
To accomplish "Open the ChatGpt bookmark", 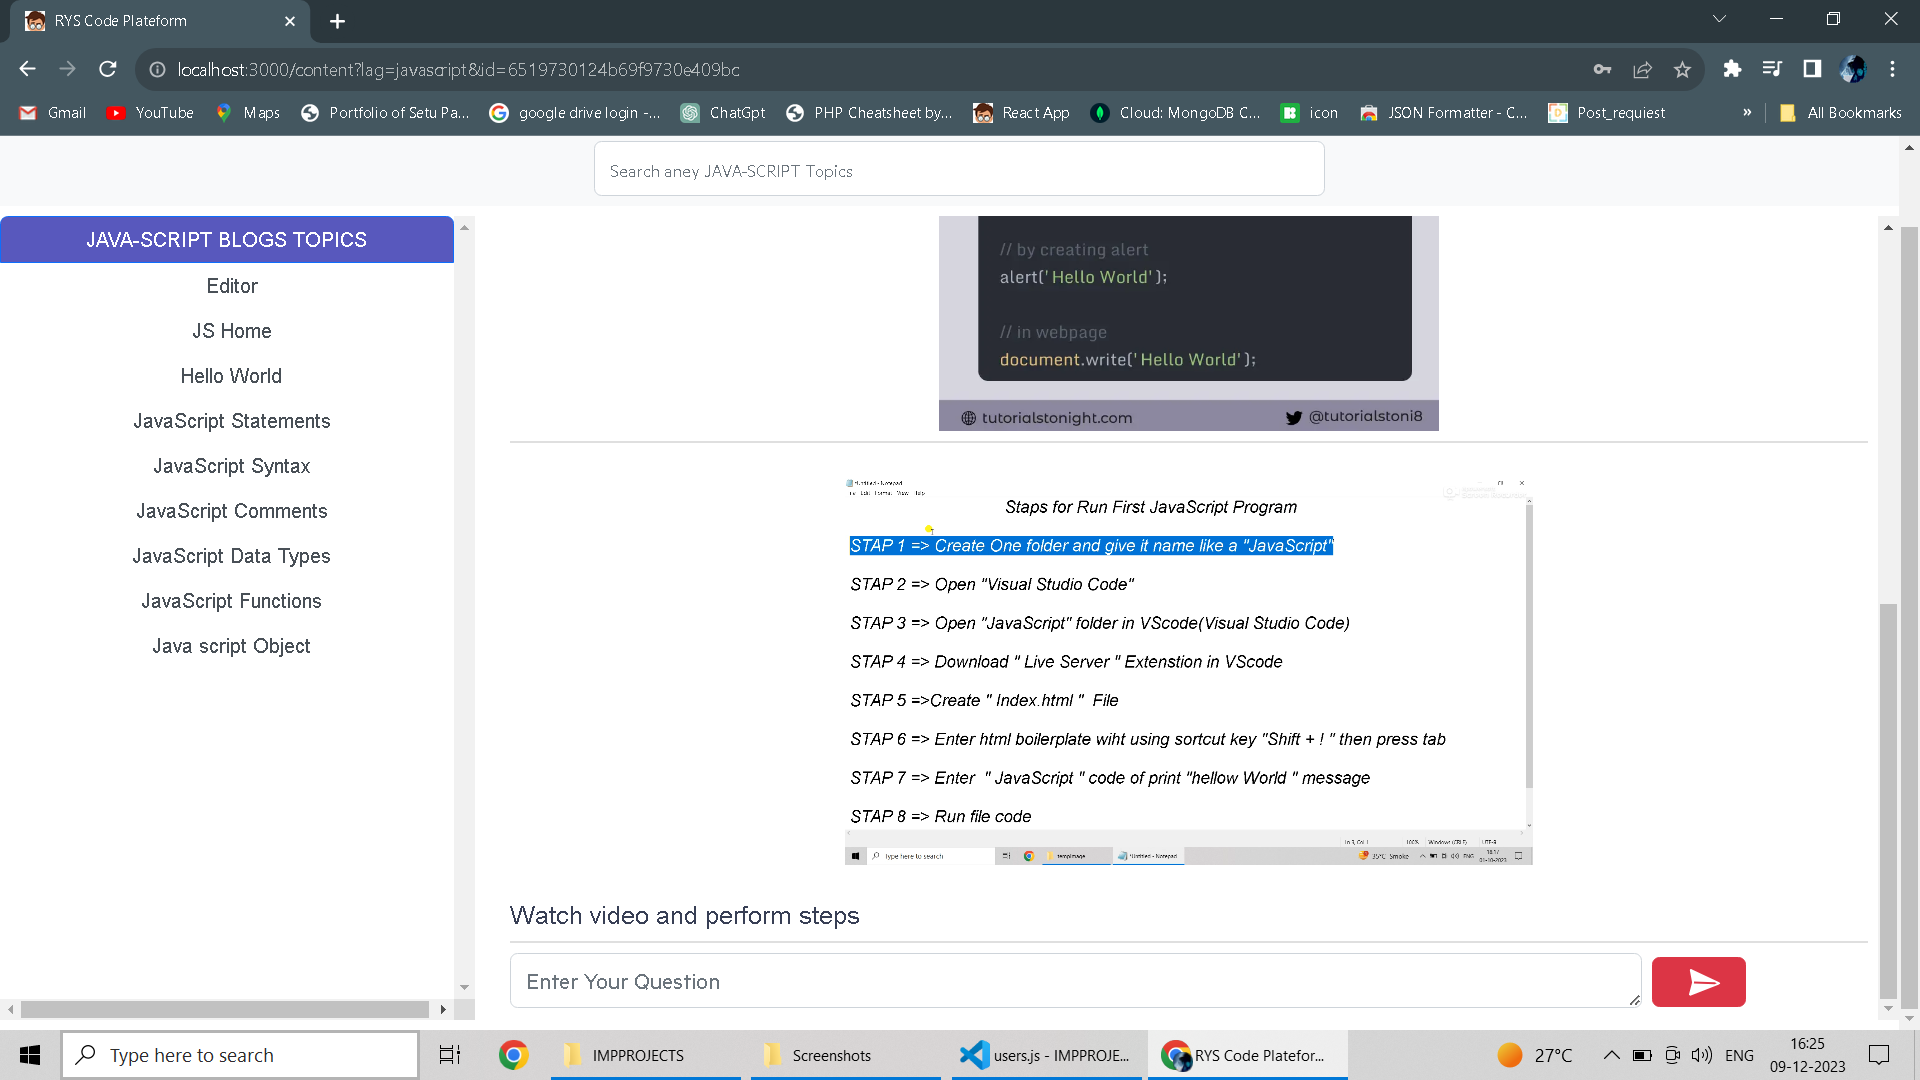I will [x=723, y=113].
